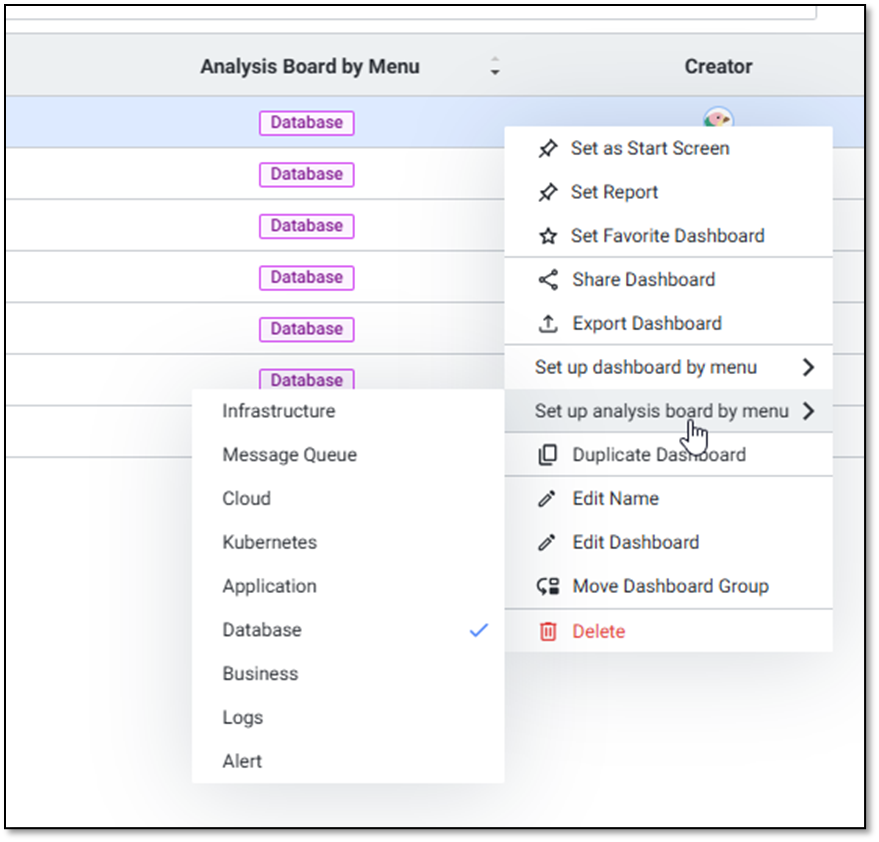Click the pin icon next to Set Report
This screenshot has height=842, width=879.
[548, 193]
